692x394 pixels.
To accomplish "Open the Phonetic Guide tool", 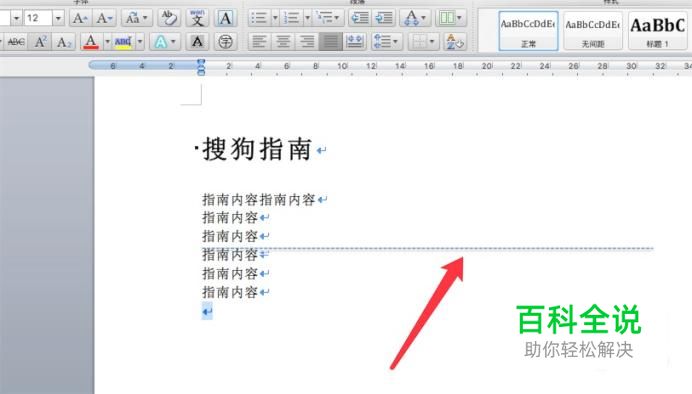I will click(x=197, y=18).
